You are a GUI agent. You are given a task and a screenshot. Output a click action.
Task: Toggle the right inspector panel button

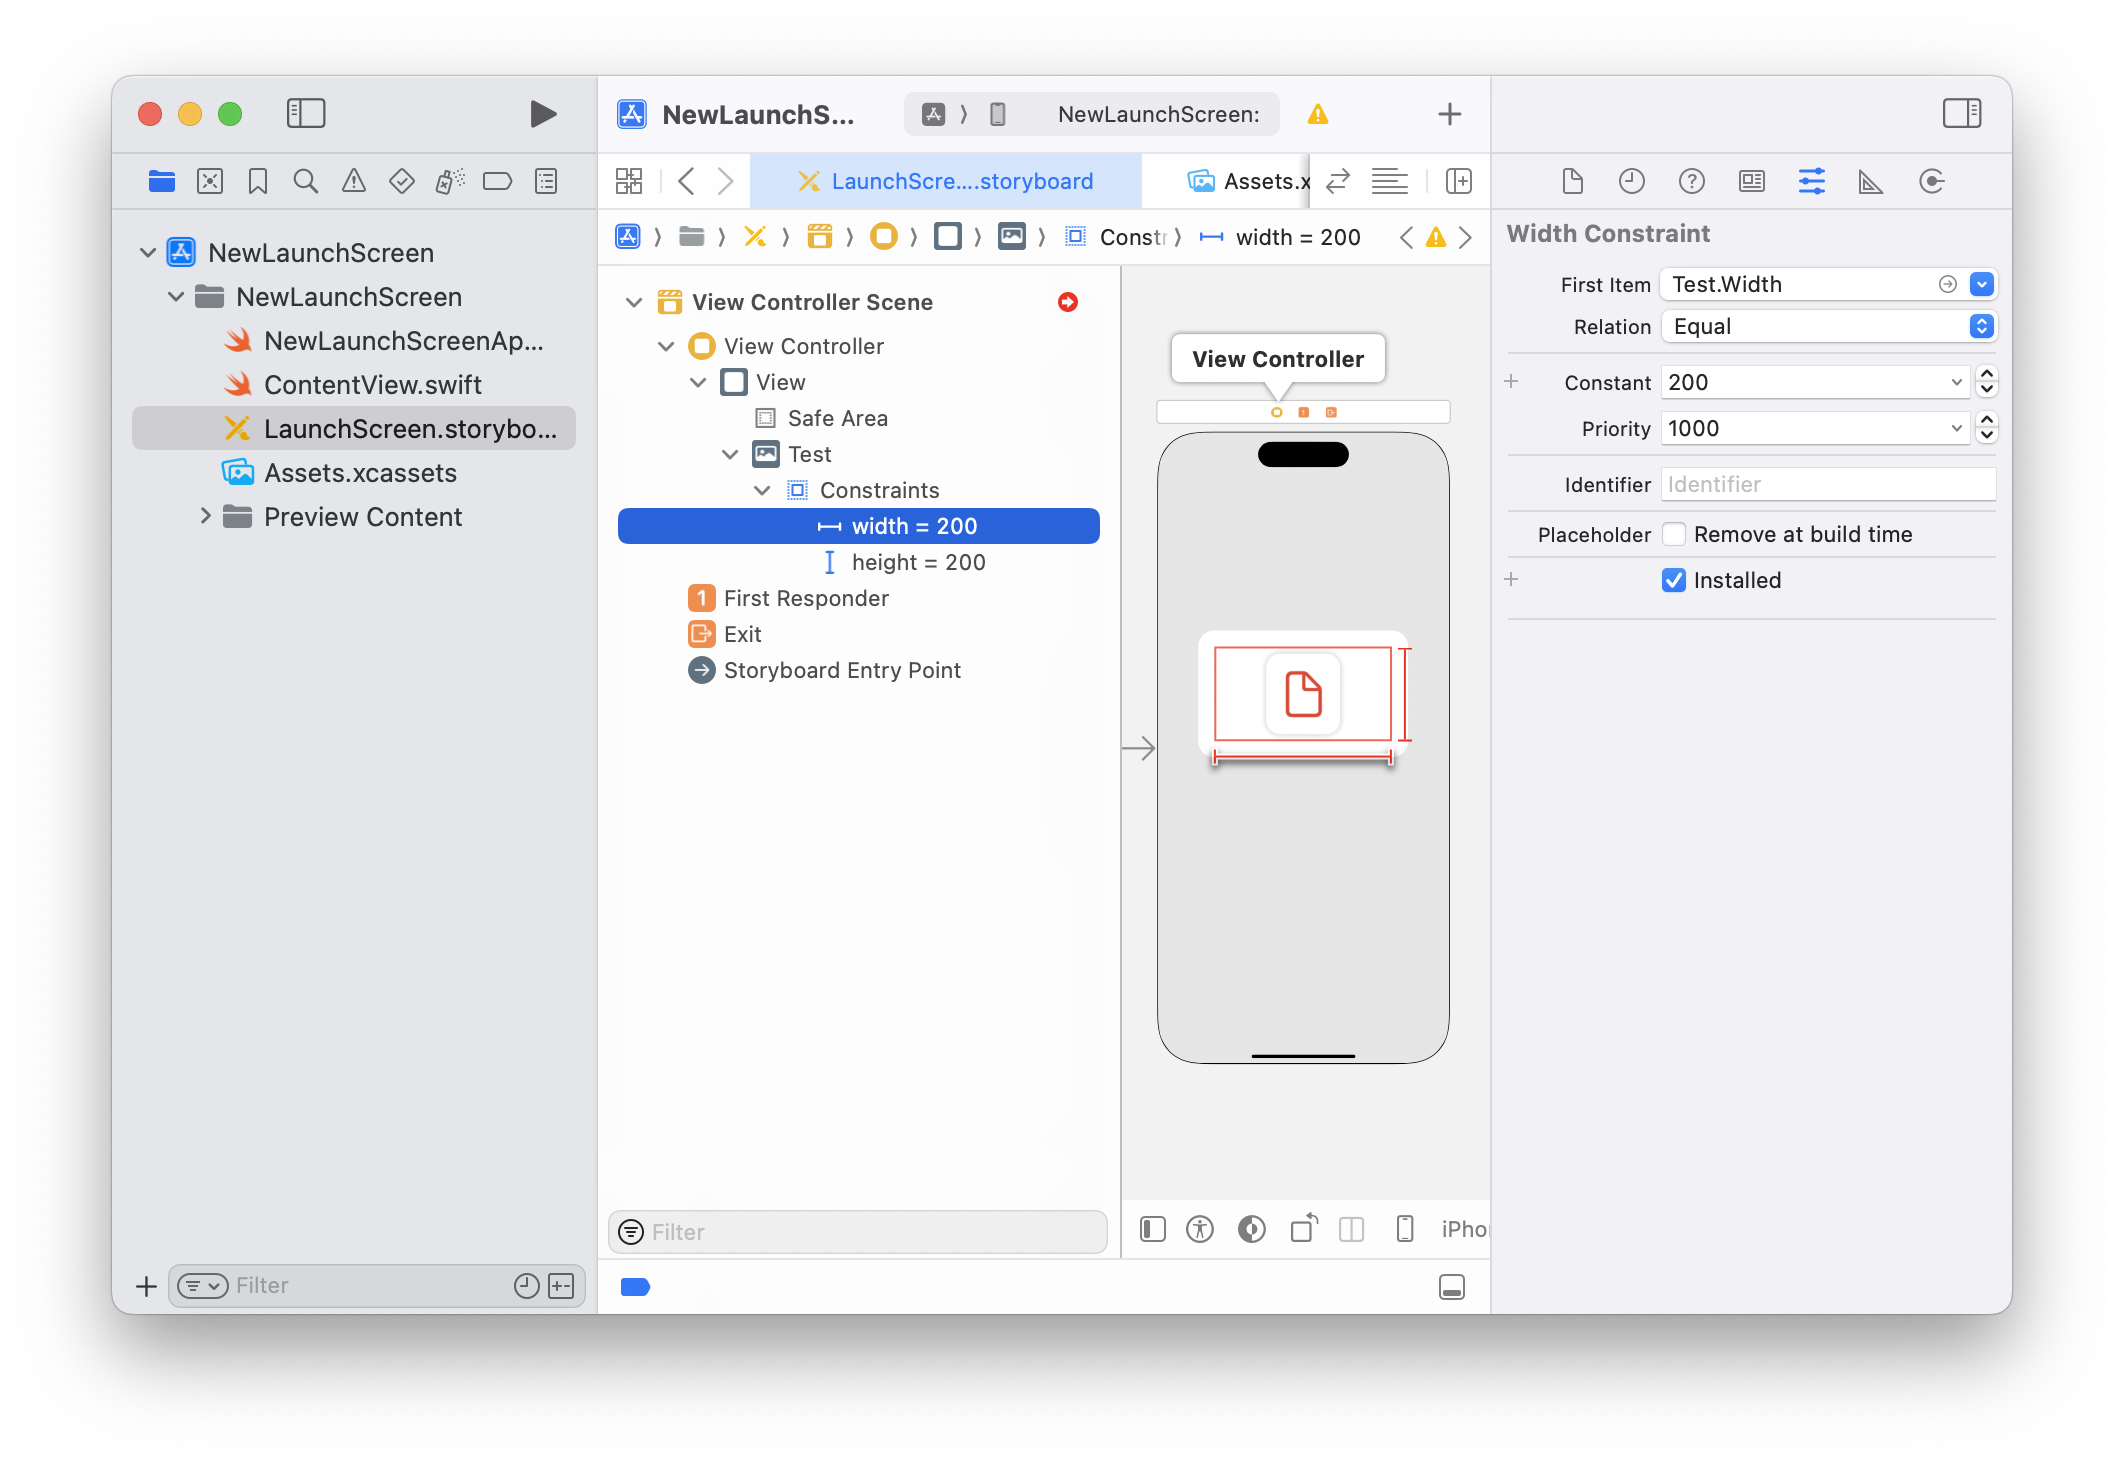point(1961,113)
